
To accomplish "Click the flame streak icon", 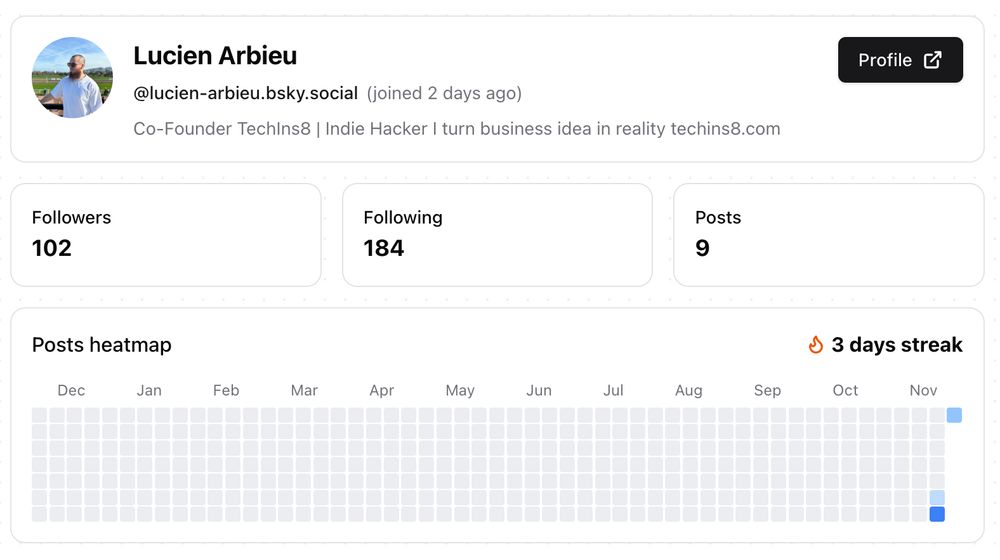I will [x=816, y=345].
